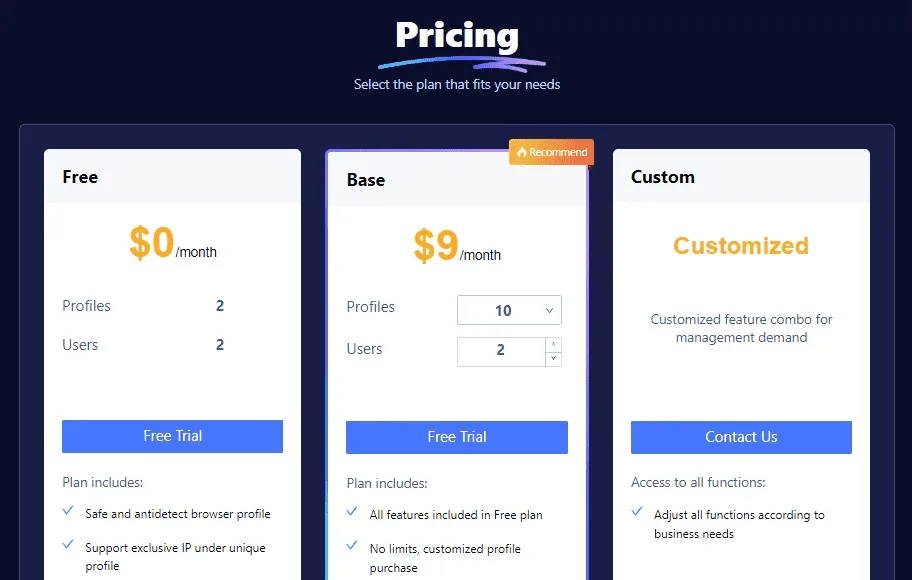Decrease Users count with down arrow

point(553,359)
